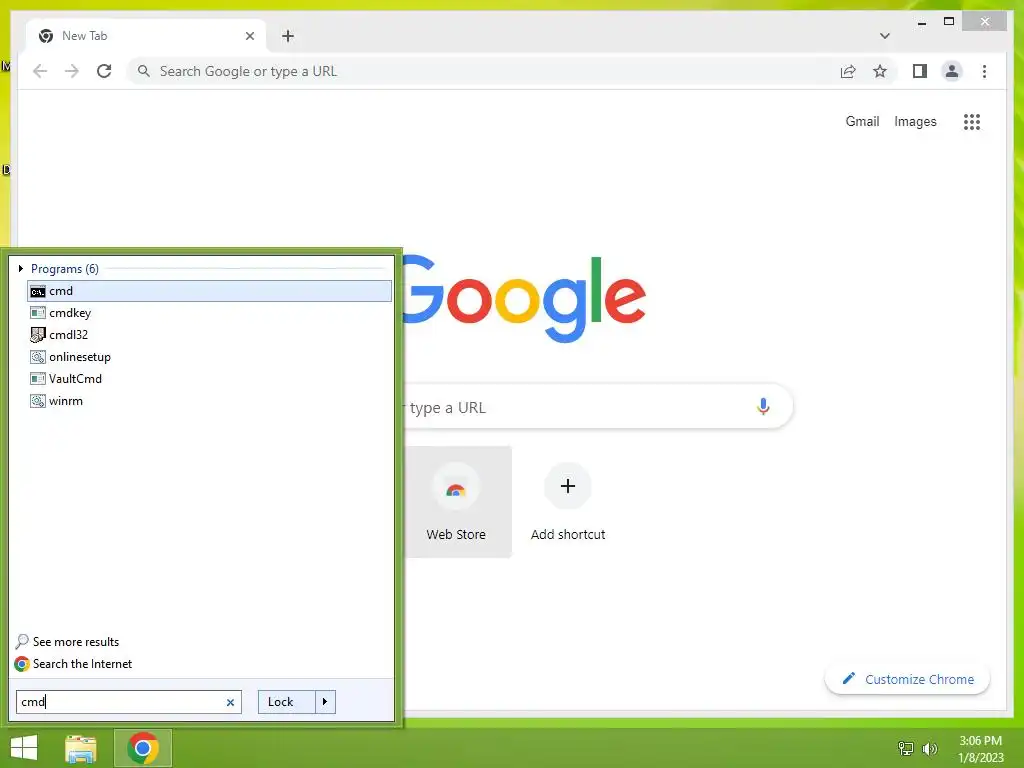
Task: Clear the start menu search box
Action: (231, 703)
